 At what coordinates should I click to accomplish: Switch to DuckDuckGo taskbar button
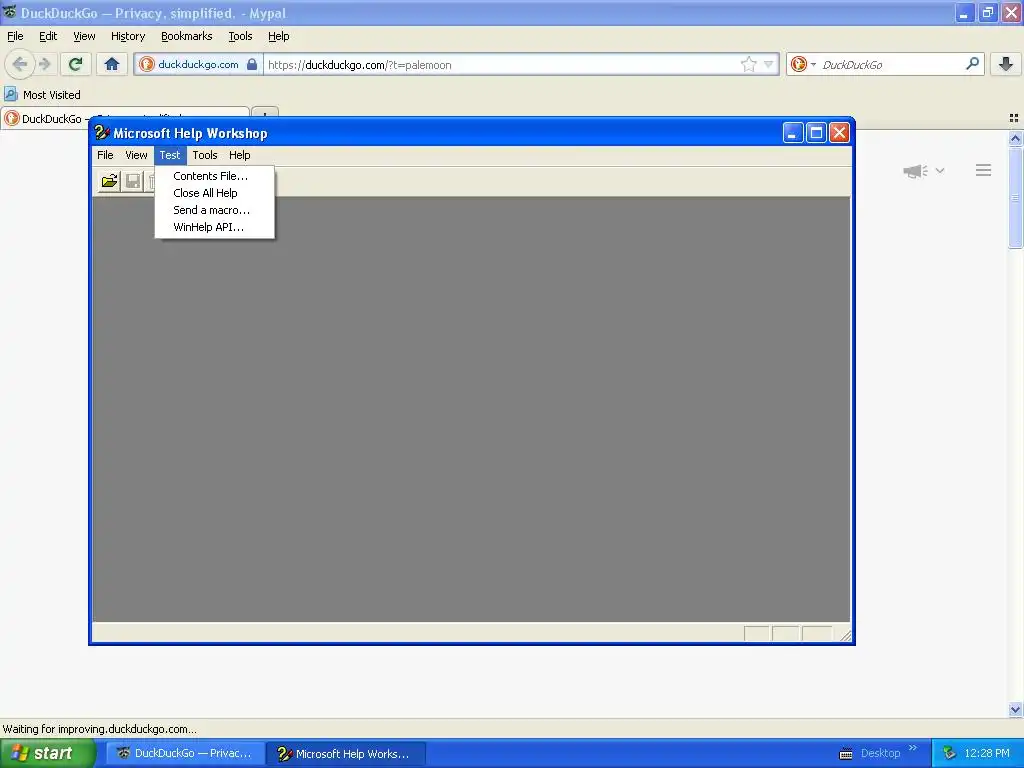click(x=185, y=753)
